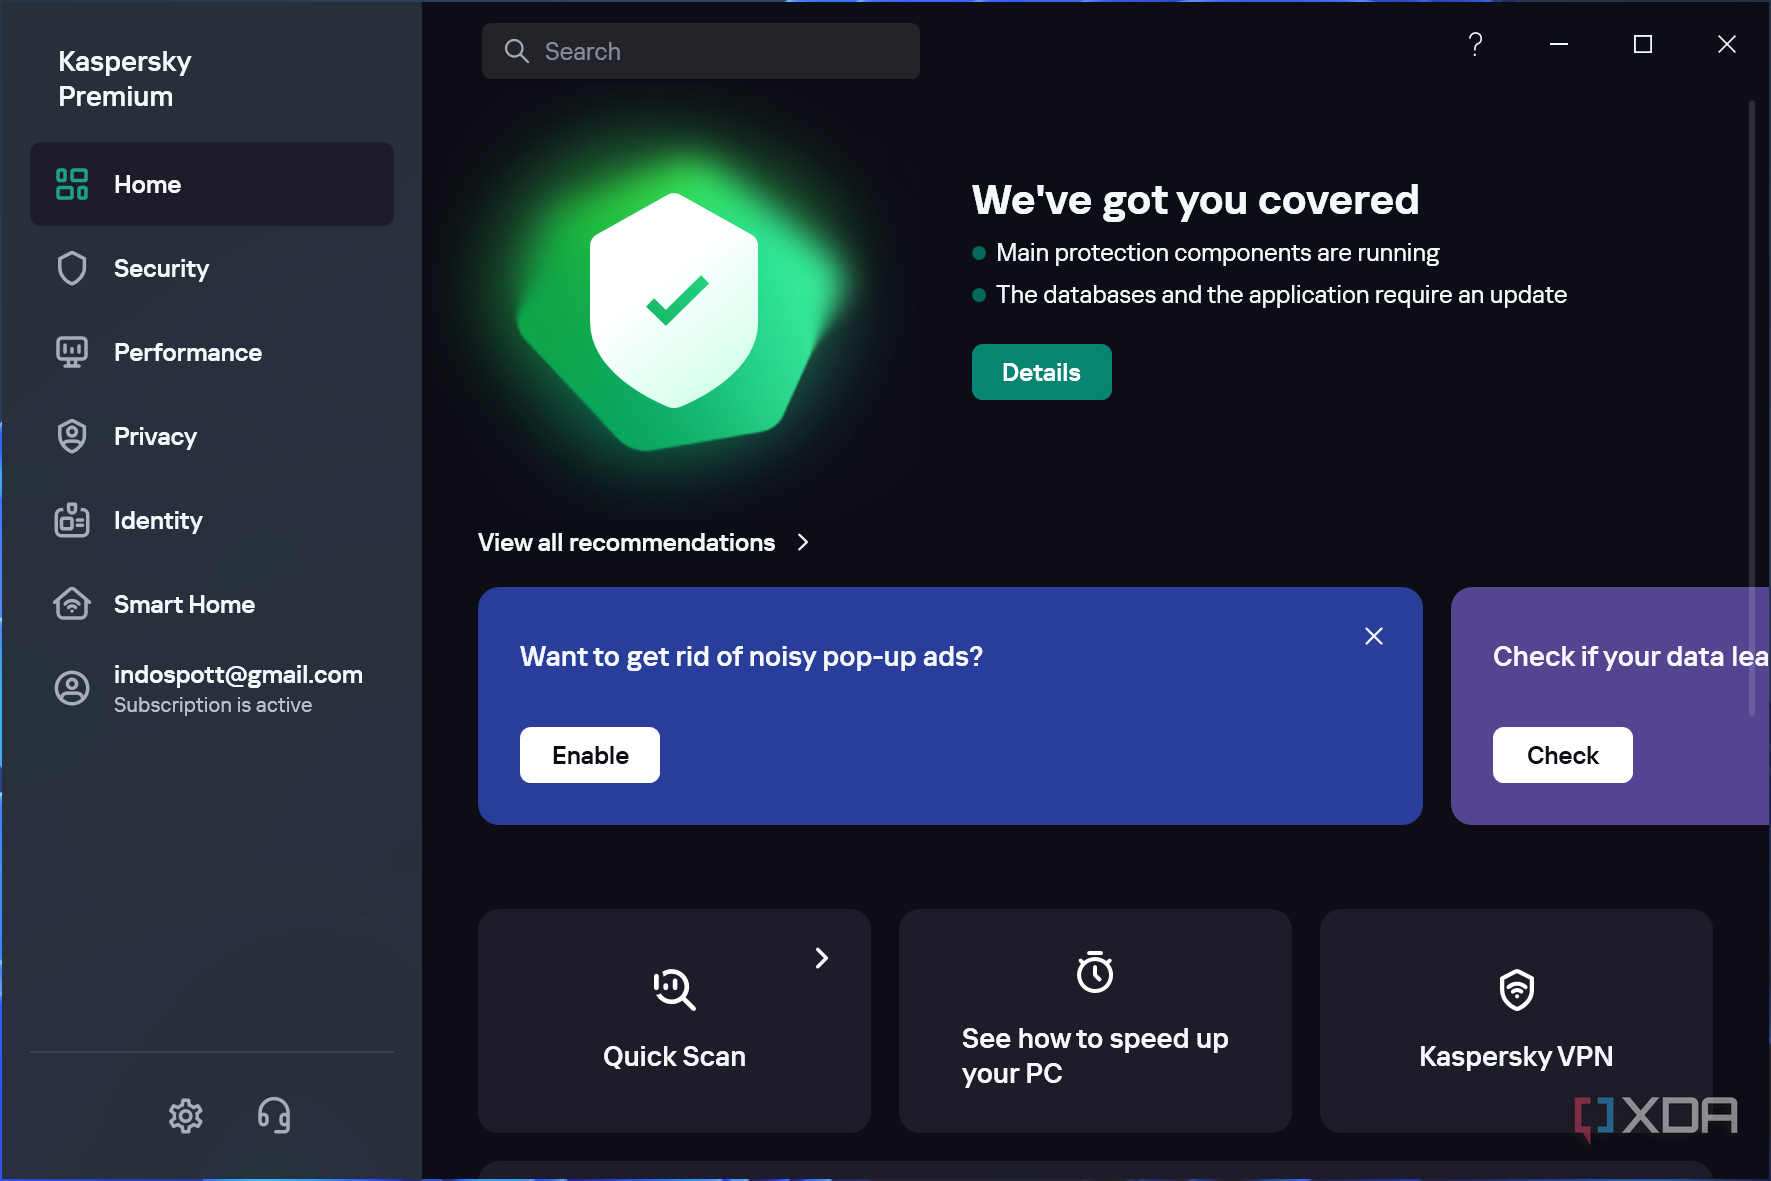Minimize the Kaspersky window
Image resolution: width=1771 pixels, height=1181 pixels.
coord(1559,44)
